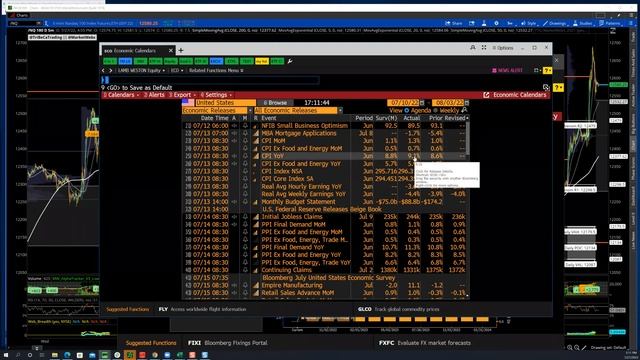Viewport: 640px width, 360px height.
Task: Navigate back with the left arrow
Action: pos(103,71)
